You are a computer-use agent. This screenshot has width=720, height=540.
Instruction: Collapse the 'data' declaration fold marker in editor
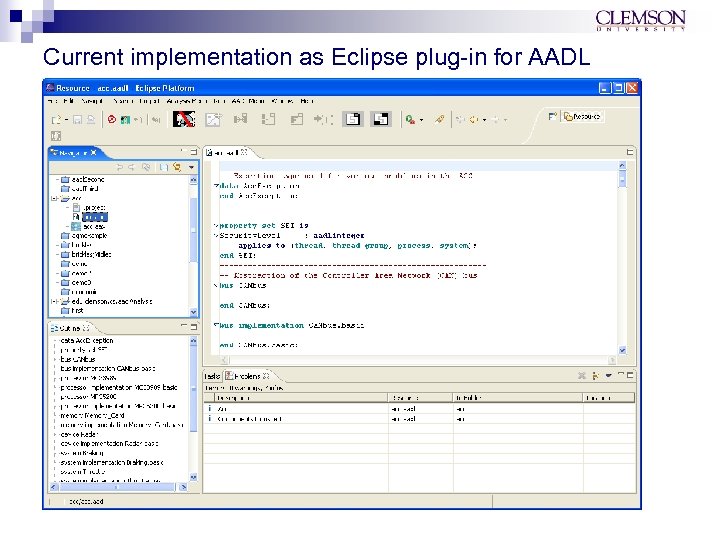pyautogui.click(x=216, y=186)
